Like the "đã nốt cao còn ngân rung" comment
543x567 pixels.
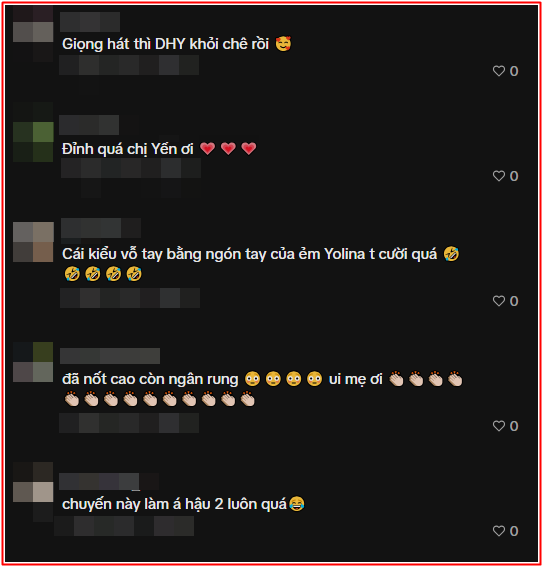tap(499, 426)
